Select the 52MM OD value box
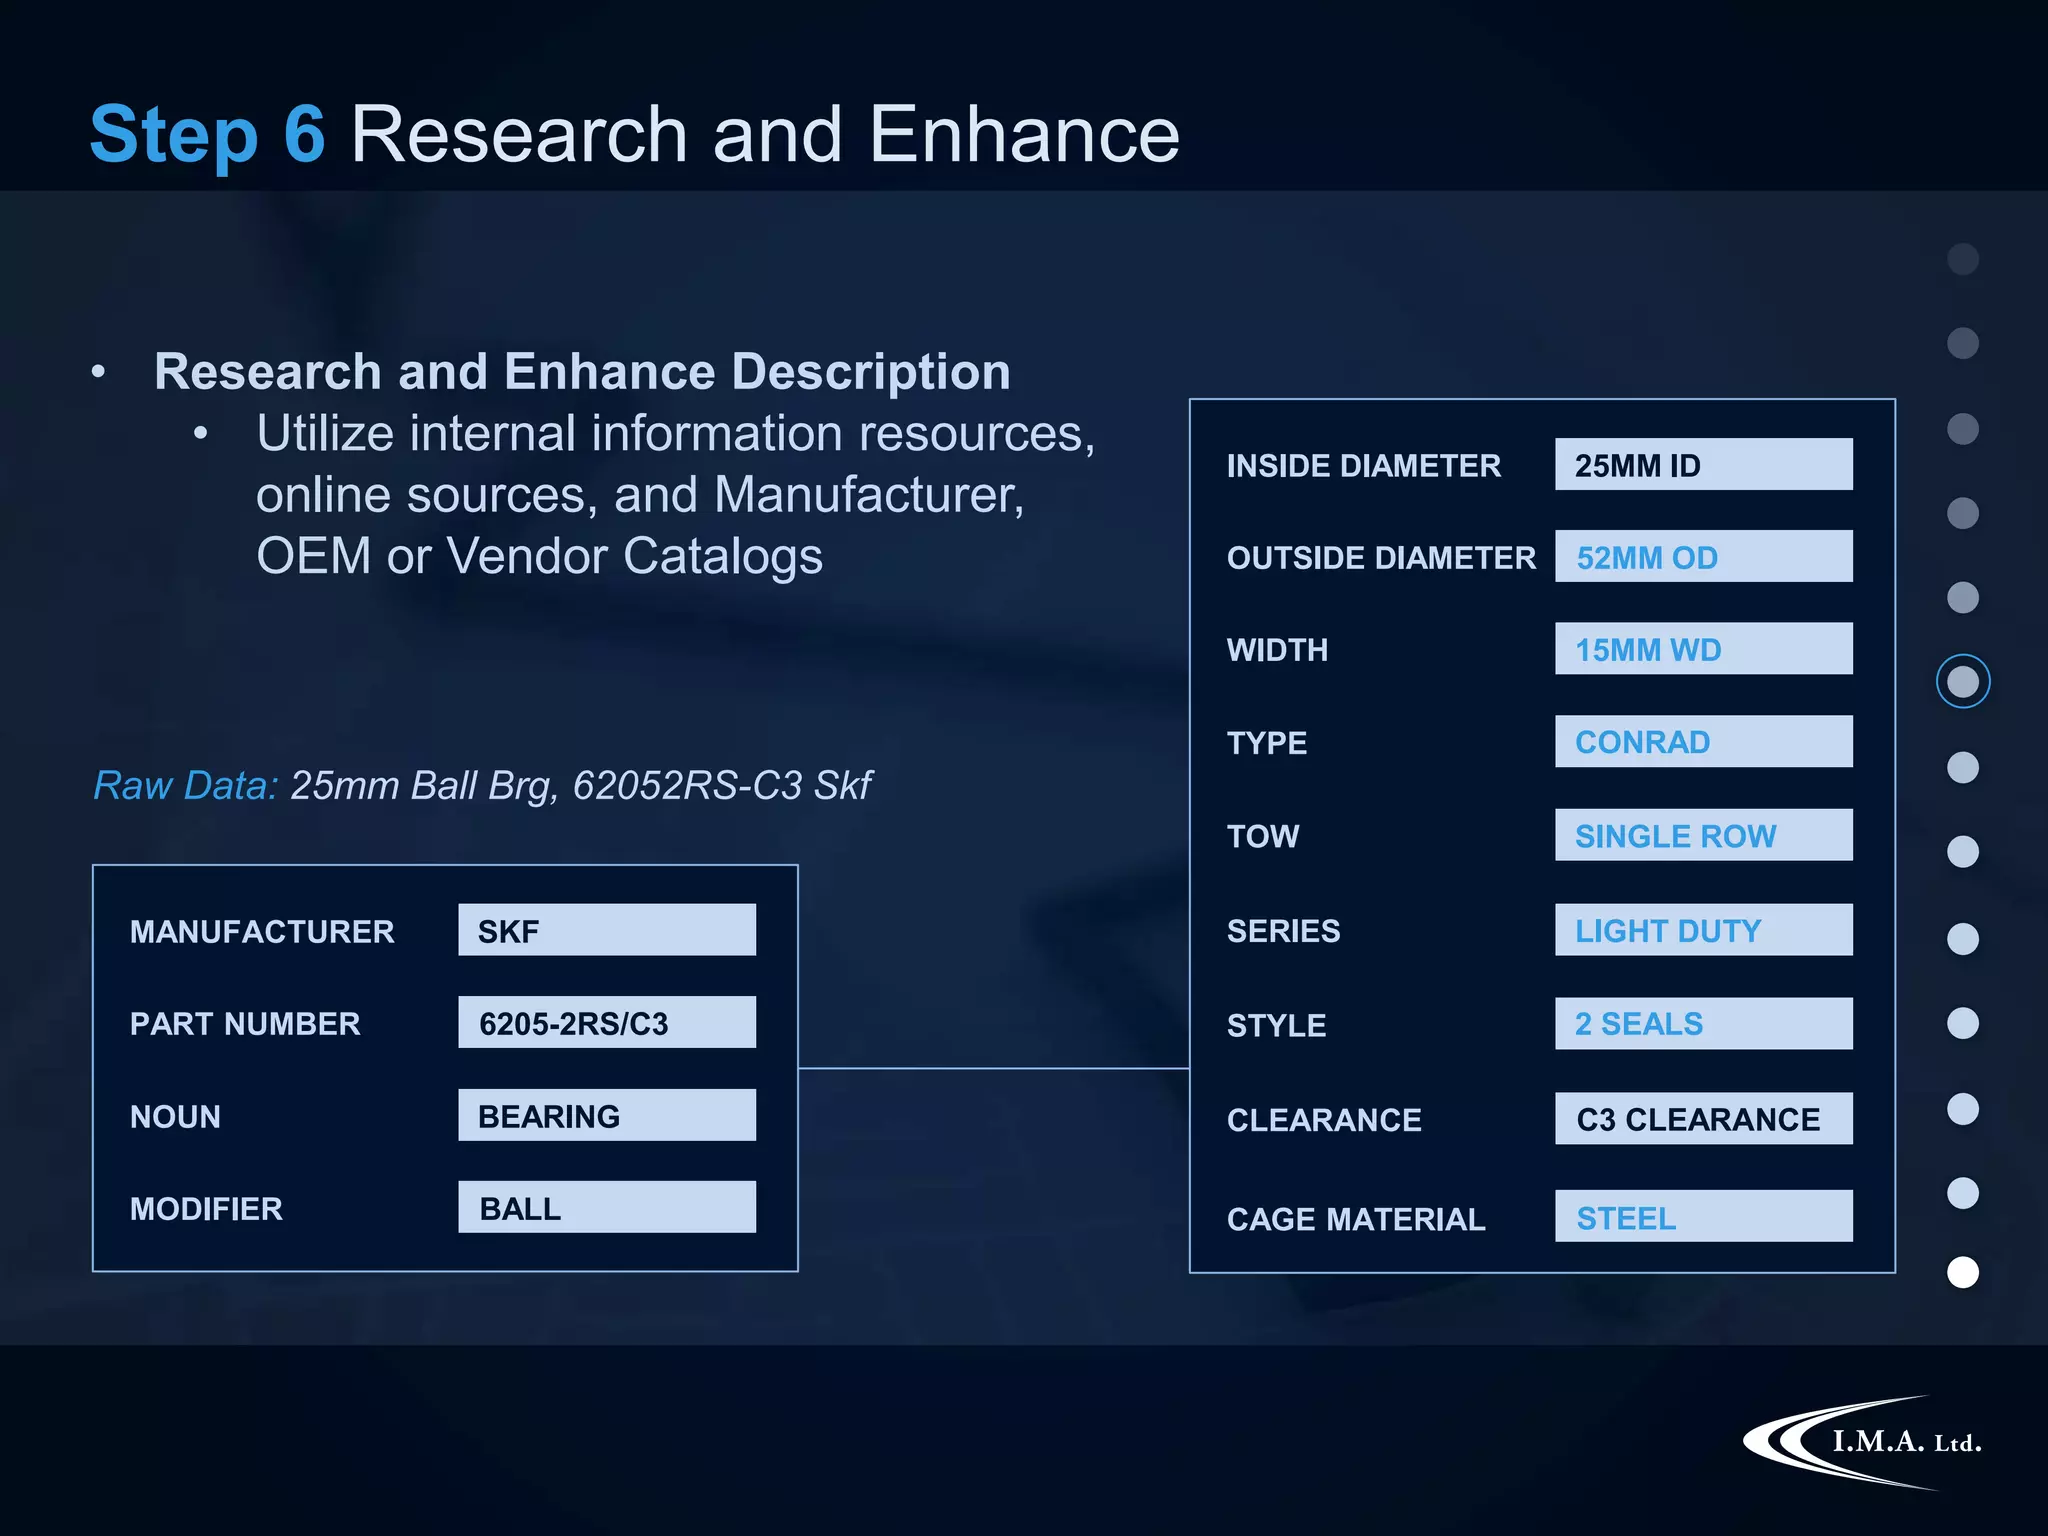 [x=1702, y=557]
